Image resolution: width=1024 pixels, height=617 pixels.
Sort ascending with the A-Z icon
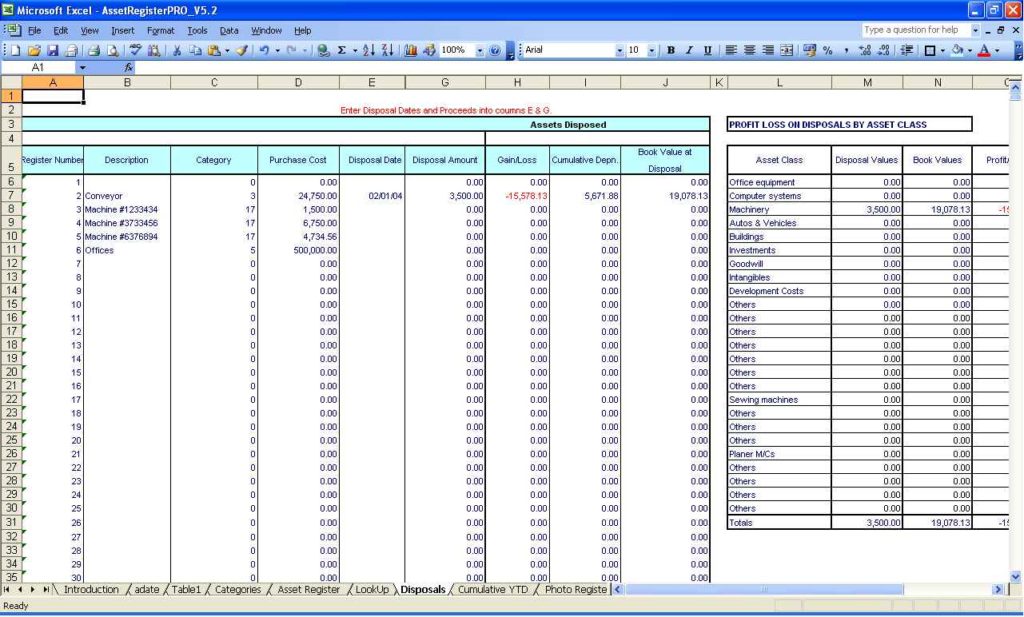pos(367,50)
